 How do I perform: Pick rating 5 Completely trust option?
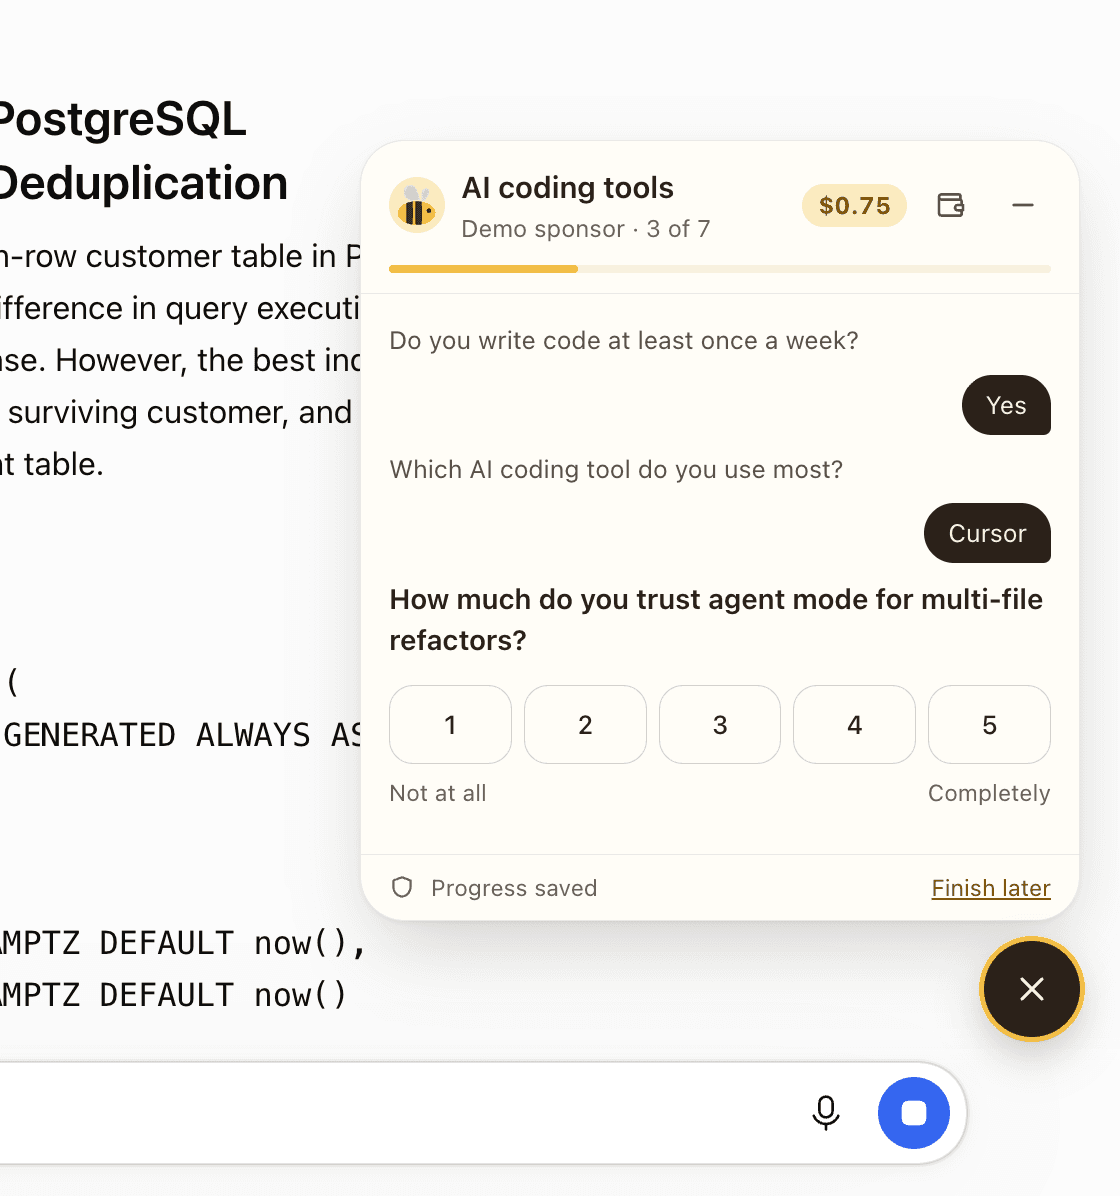tap(990, 725)
